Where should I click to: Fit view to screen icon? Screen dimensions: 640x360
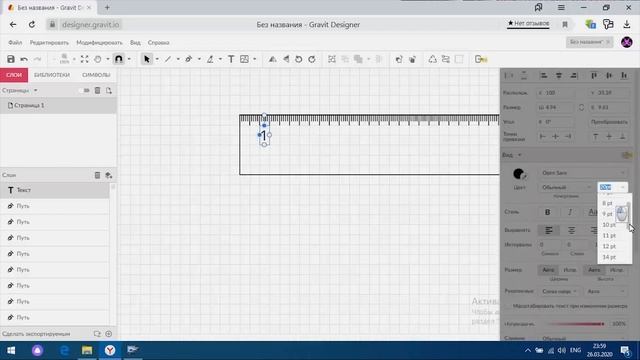point(84,59)
